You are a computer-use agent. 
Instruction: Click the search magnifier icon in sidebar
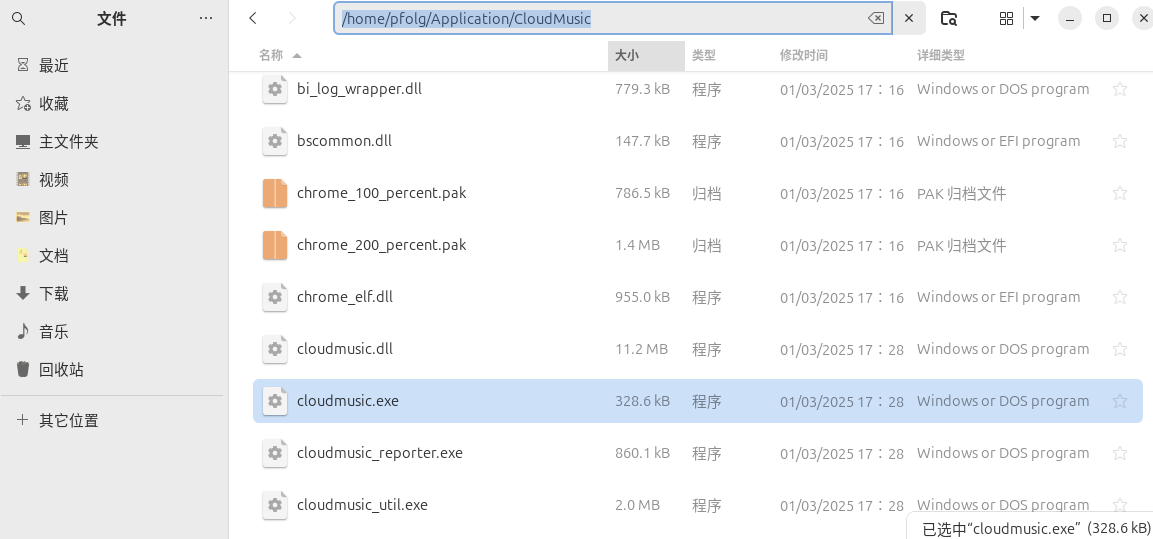click(18, 18)
